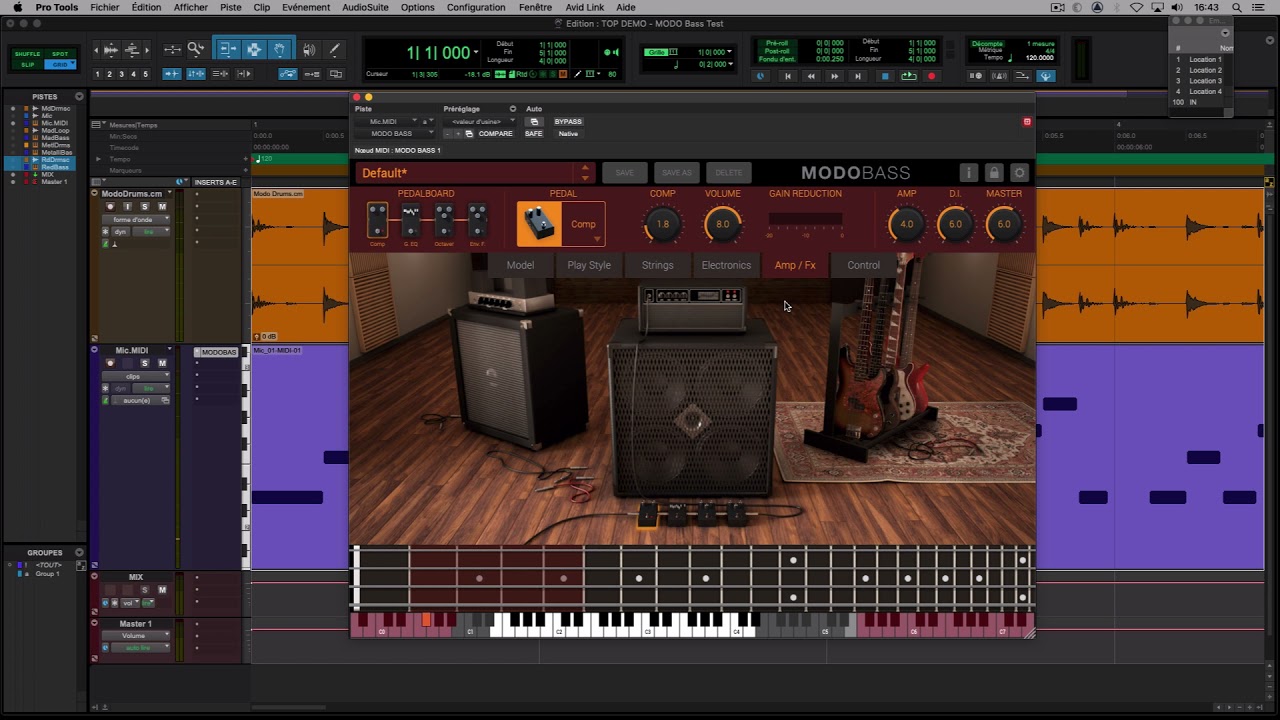Open the AudioSuite menu
Screen dimensions: 1280x720
[365, 7]
